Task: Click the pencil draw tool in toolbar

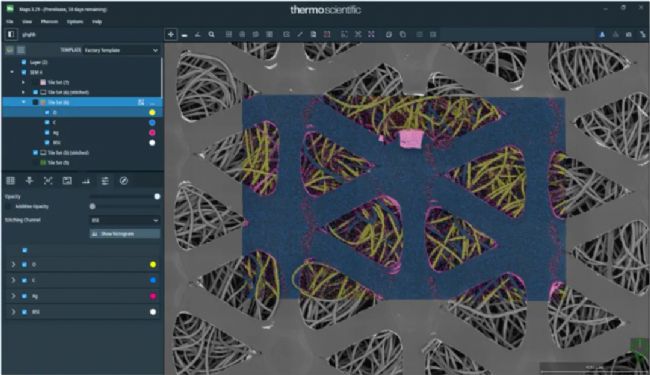Action: (x=300, y=34)
